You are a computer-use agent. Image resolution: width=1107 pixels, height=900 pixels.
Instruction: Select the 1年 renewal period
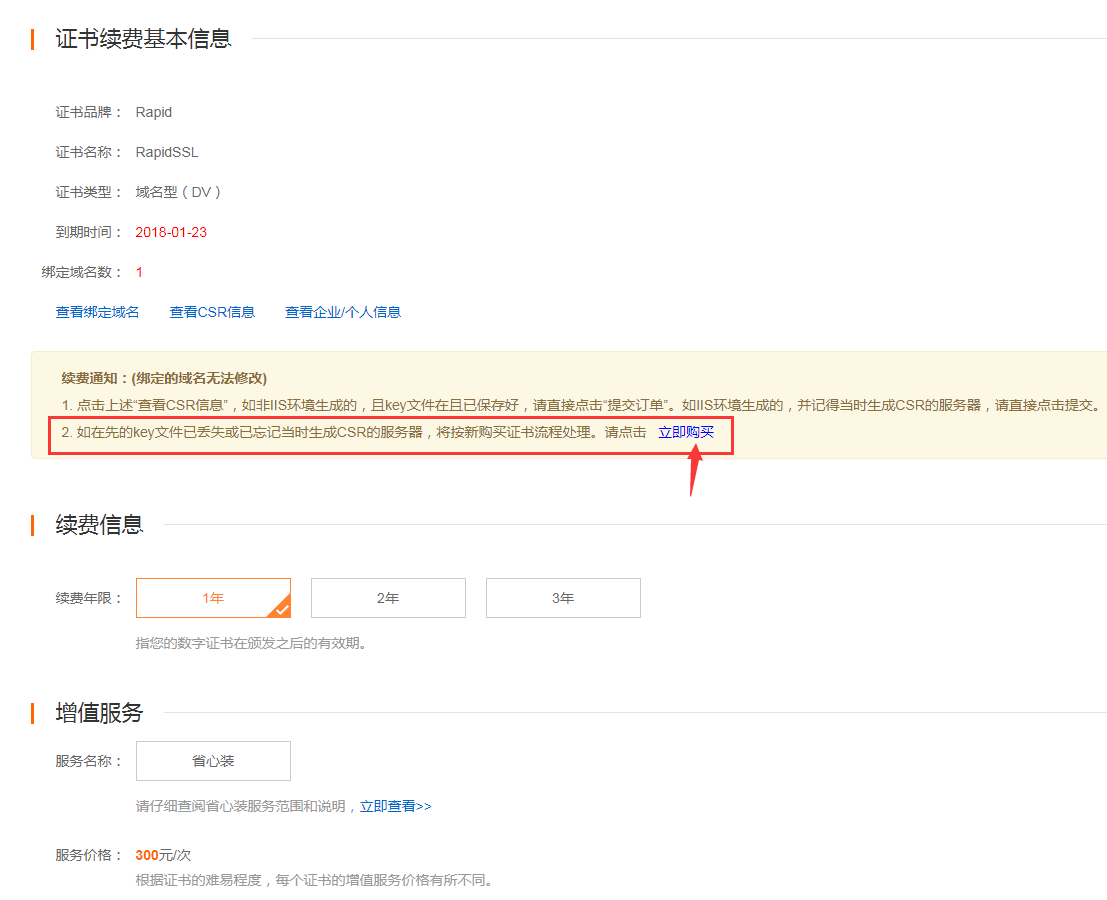213,598
